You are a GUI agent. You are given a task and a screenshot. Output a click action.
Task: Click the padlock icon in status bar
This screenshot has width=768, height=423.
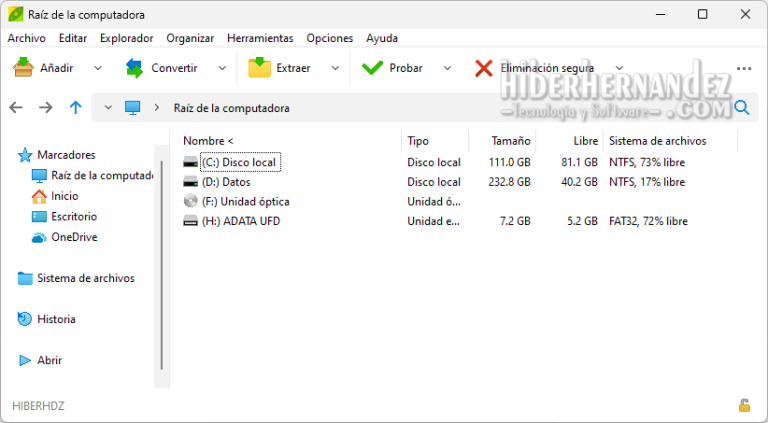tap(744, 405)
